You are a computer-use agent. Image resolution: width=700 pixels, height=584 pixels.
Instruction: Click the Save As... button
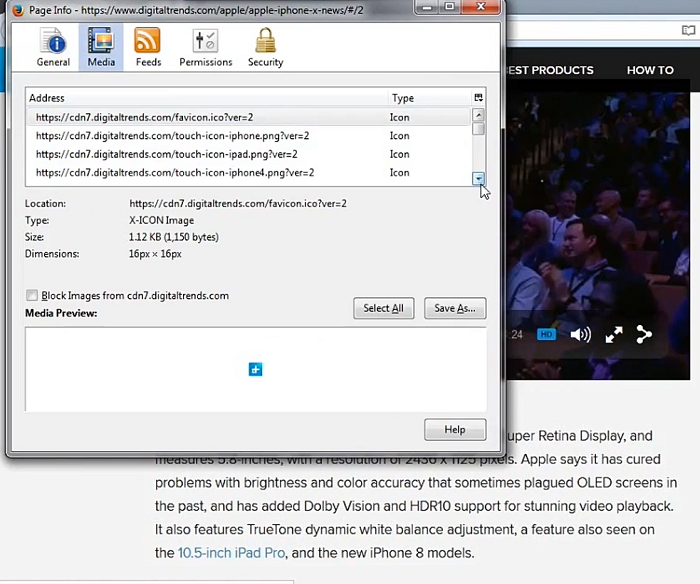click(455, 308)
